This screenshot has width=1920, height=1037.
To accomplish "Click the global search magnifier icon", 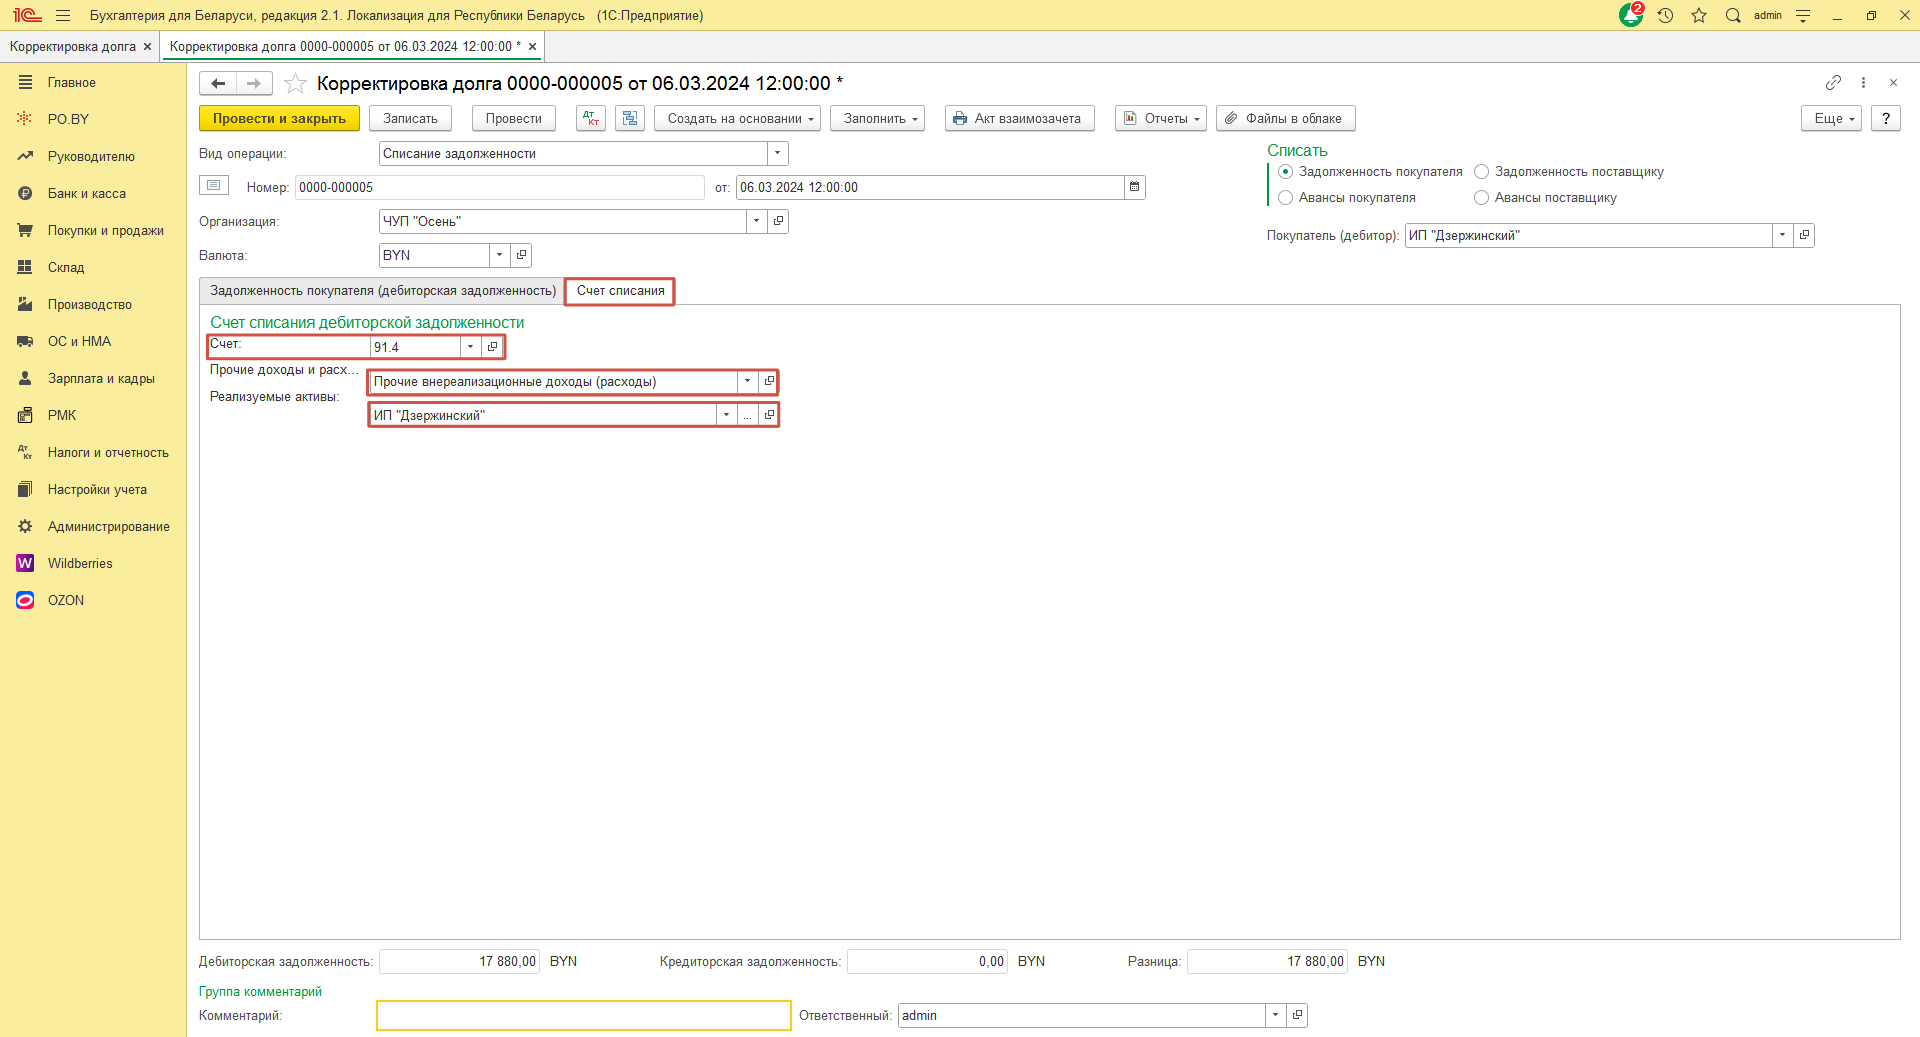I will [1733, 15].
